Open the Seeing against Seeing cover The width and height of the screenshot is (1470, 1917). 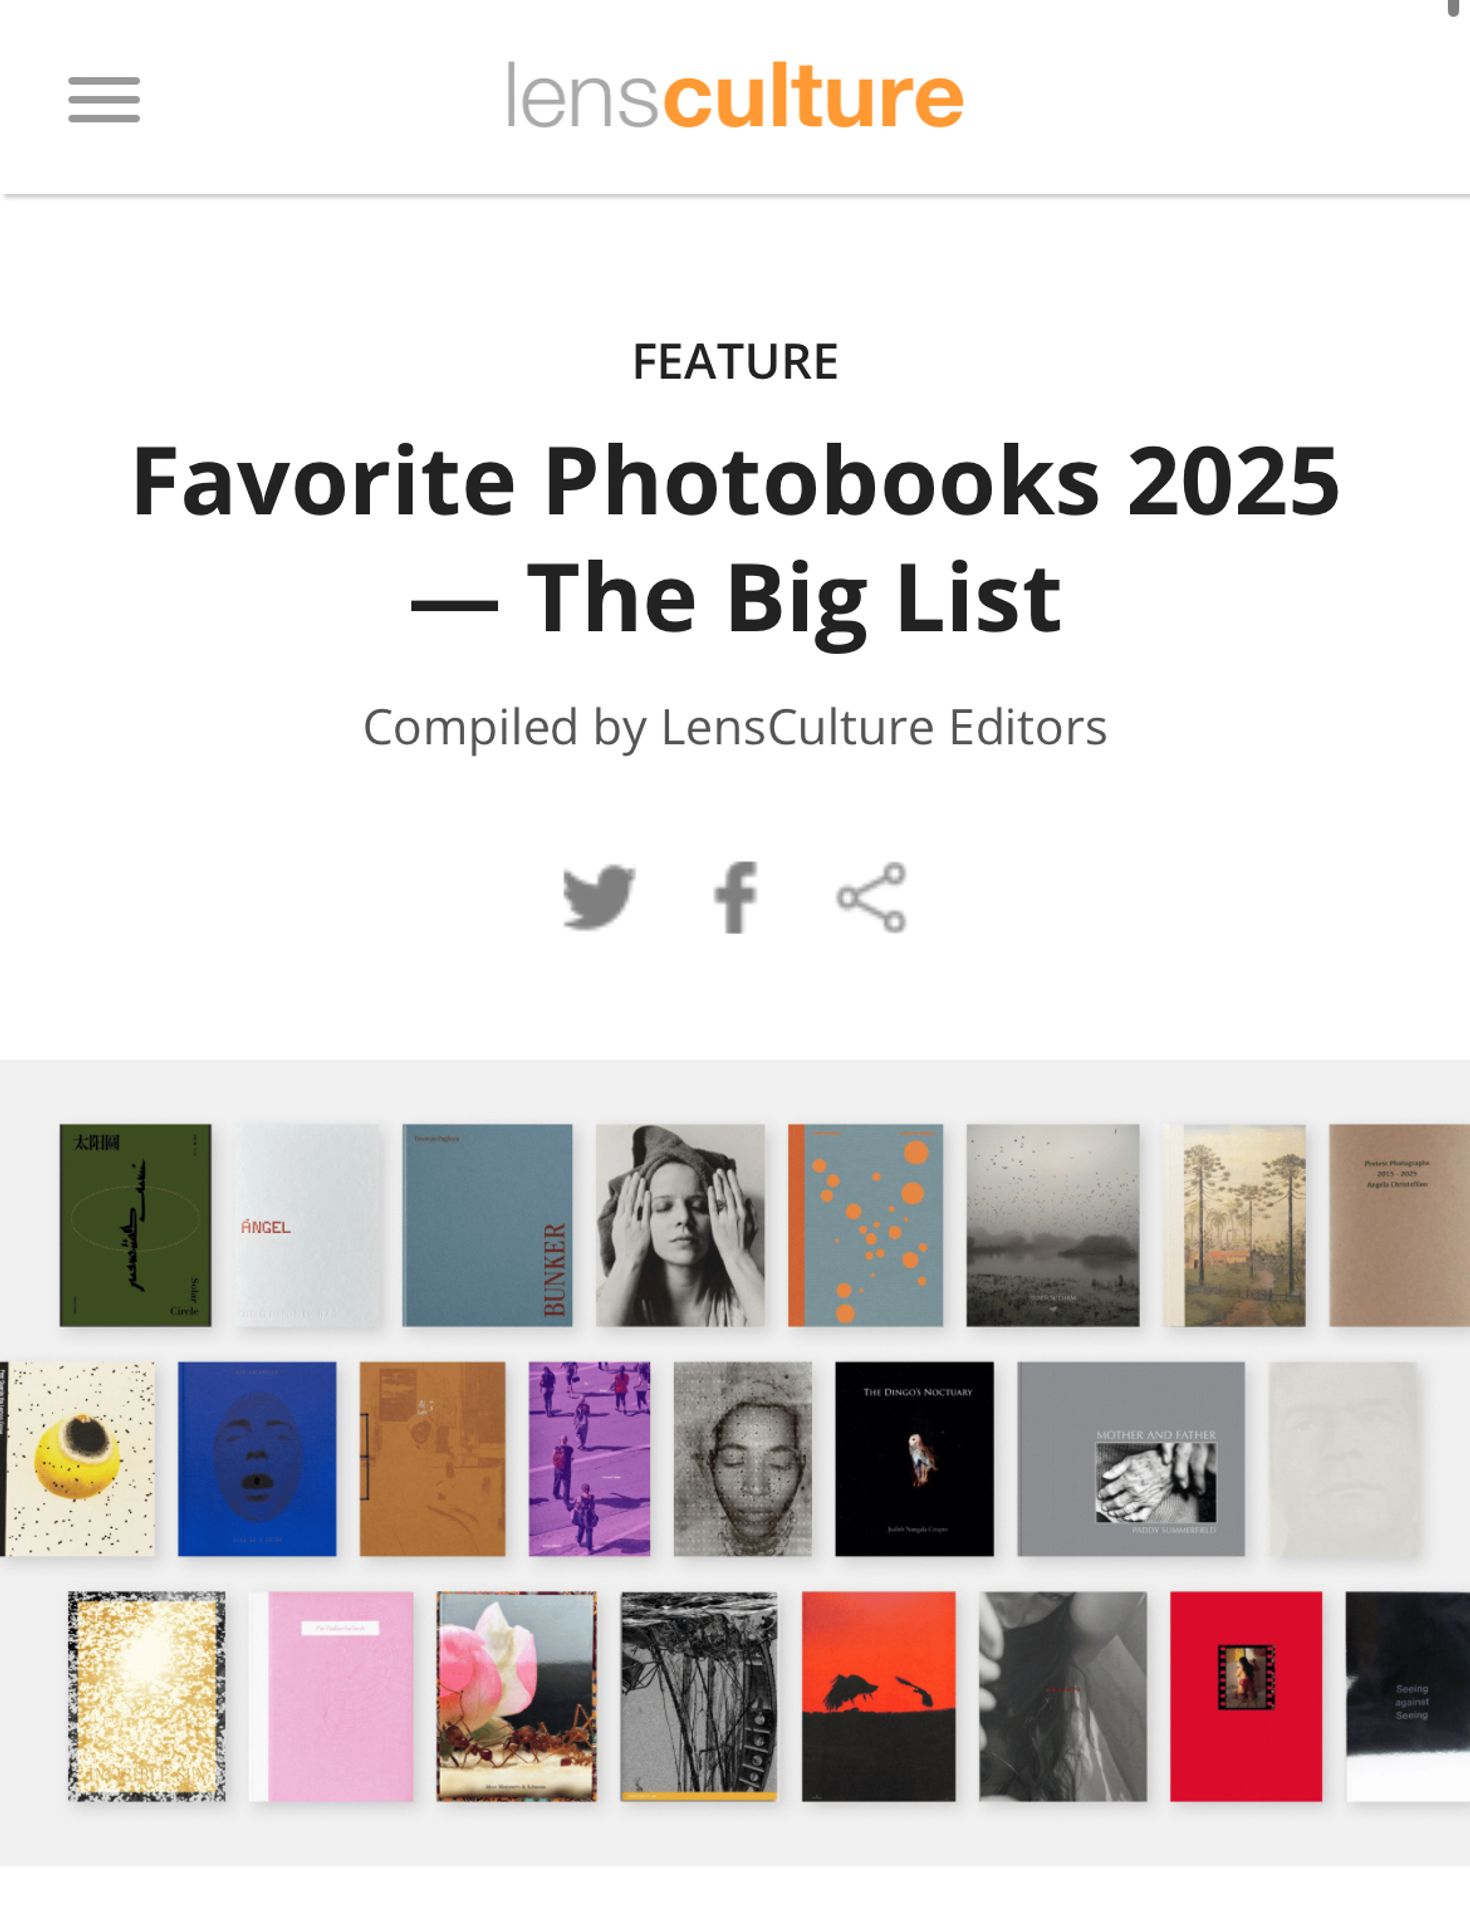click(1408, 1696)
